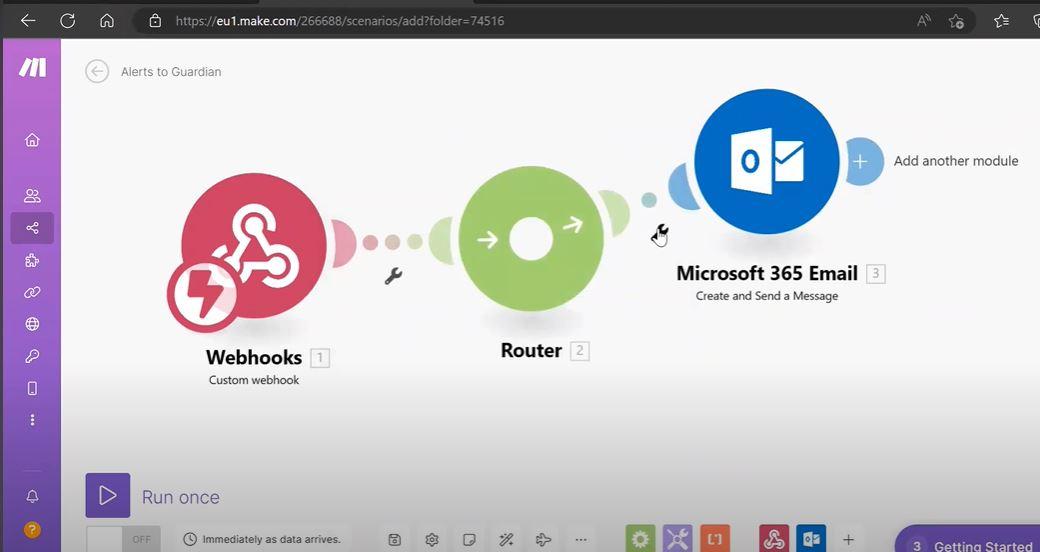
Task: Open the Make logo home
Action: [32, 68]
